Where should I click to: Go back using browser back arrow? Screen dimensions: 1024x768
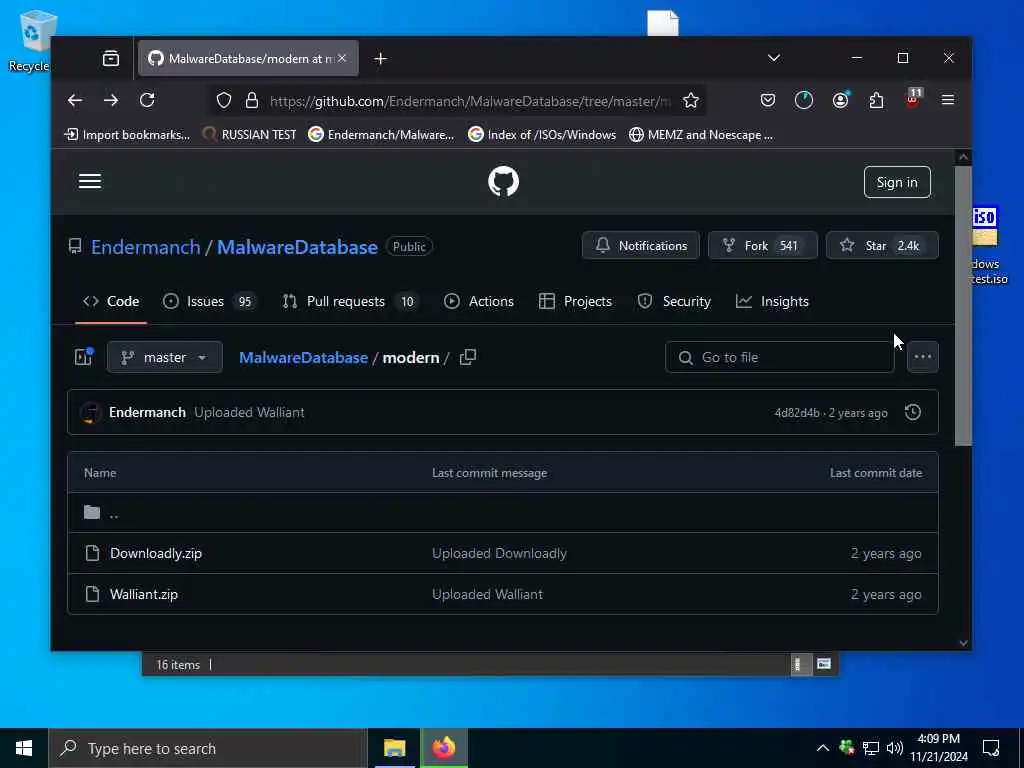75,100
